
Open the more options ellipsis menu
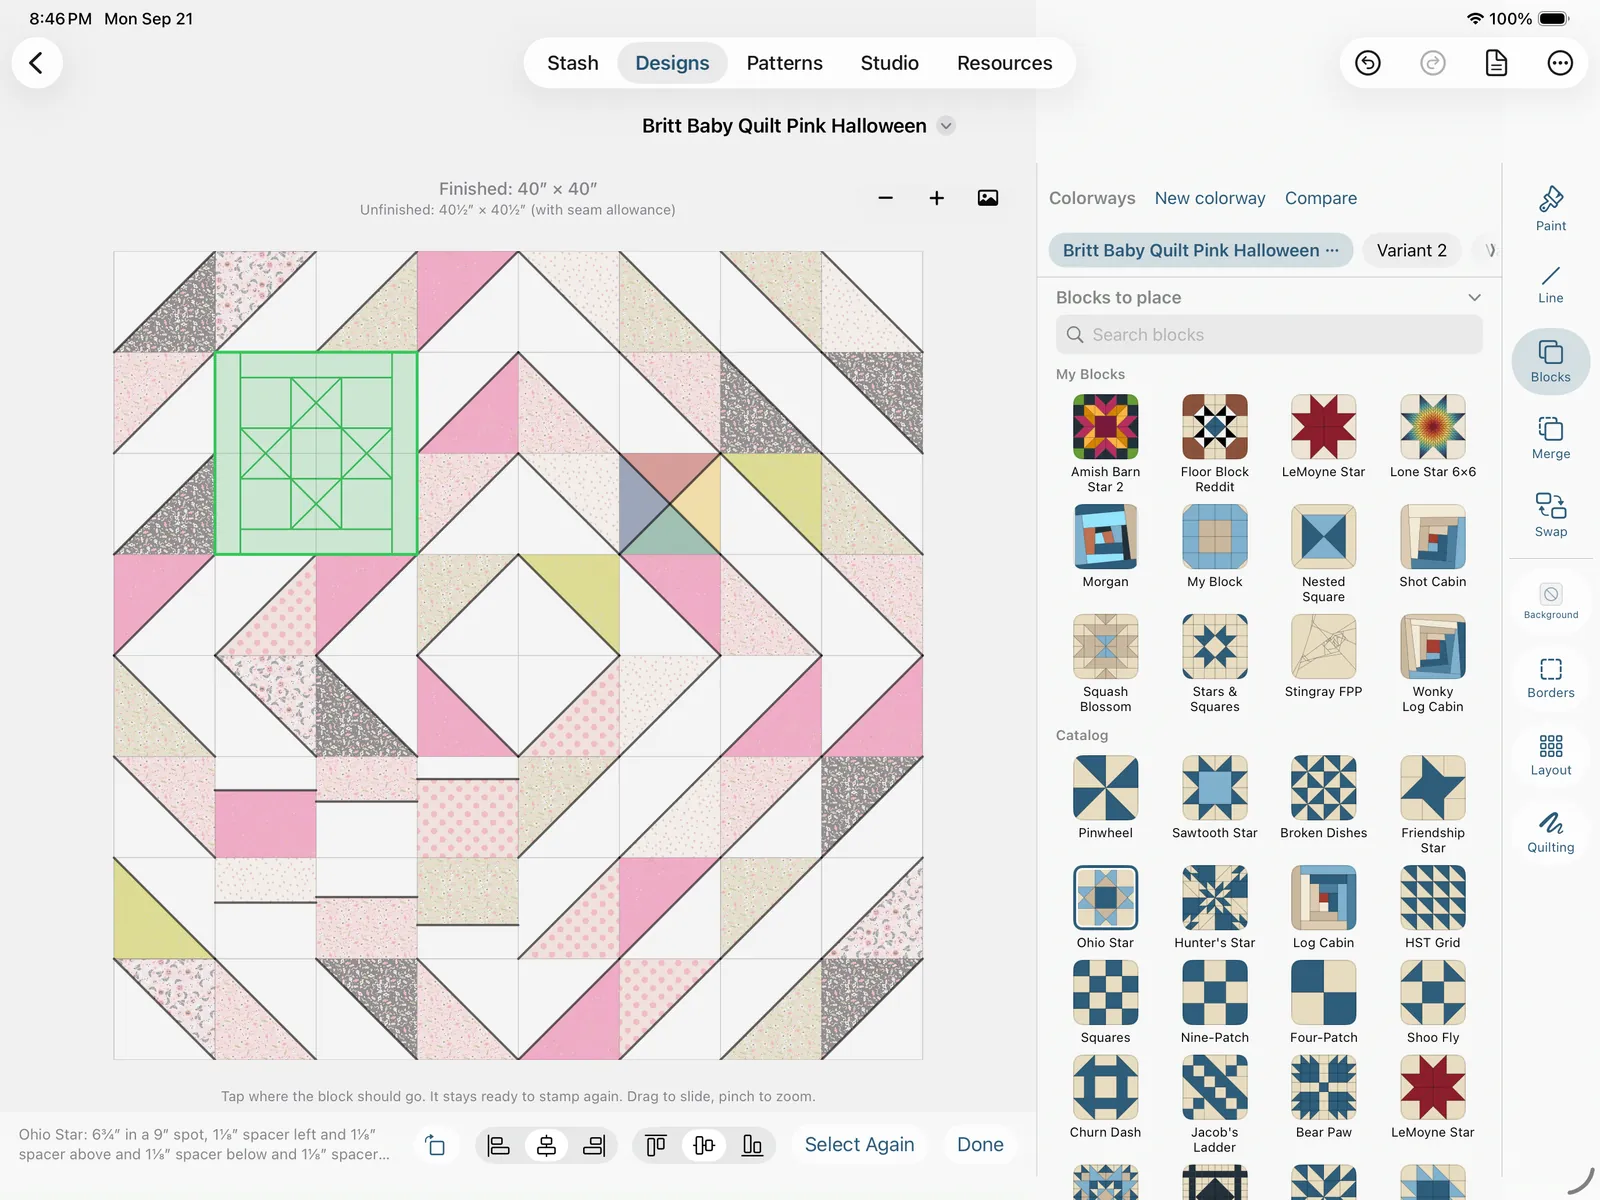point(1559,63)
